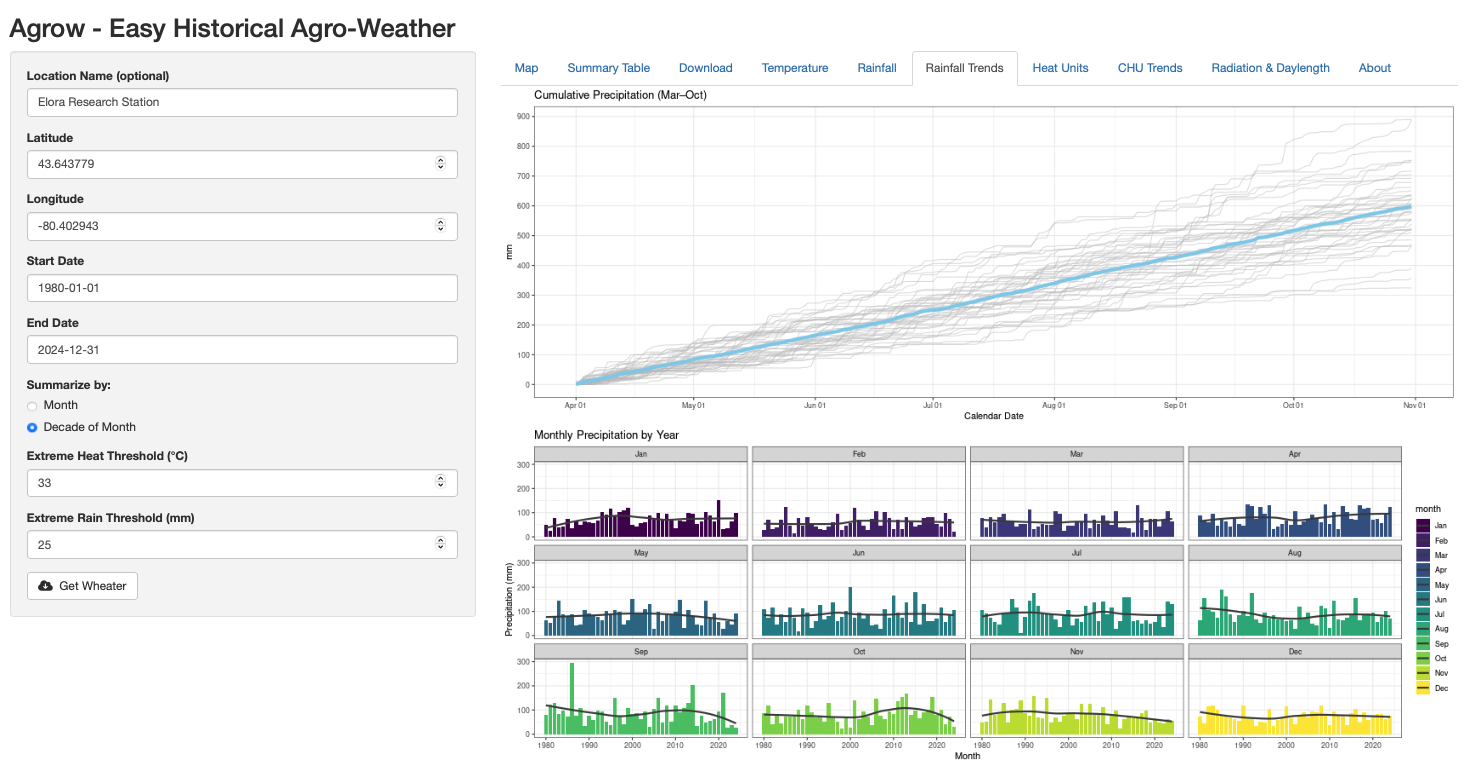
Task: Click the End Date input field
Action: [241, 350]
